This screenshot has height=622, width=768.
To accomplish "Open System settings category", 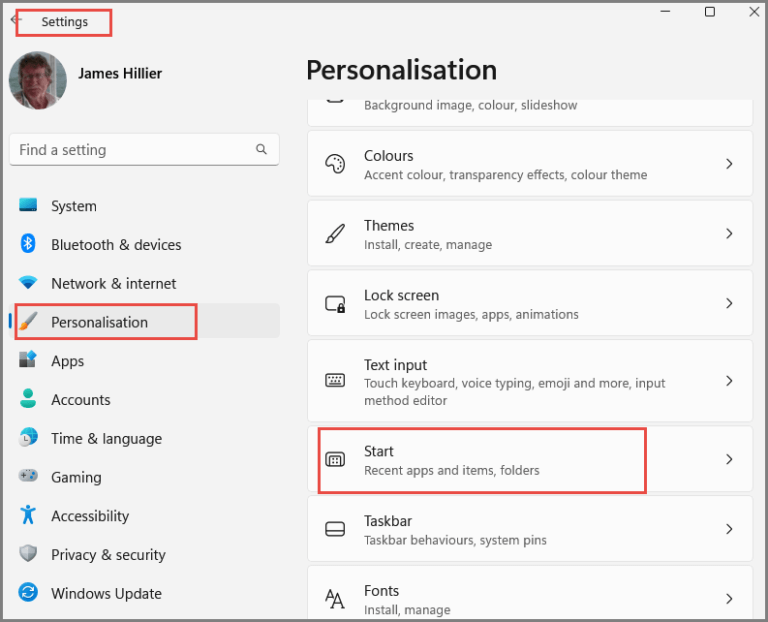I will click(x=144, y=206).
